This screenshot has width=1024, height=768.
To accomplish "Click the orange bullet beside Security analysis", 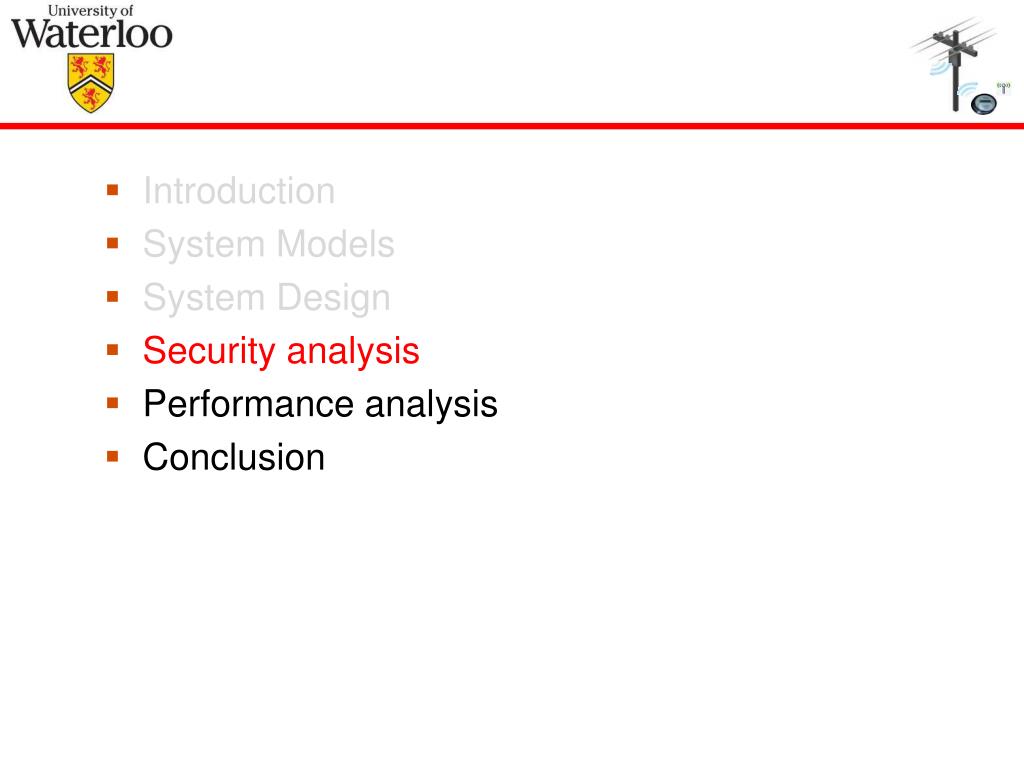I will pos(112,350).
